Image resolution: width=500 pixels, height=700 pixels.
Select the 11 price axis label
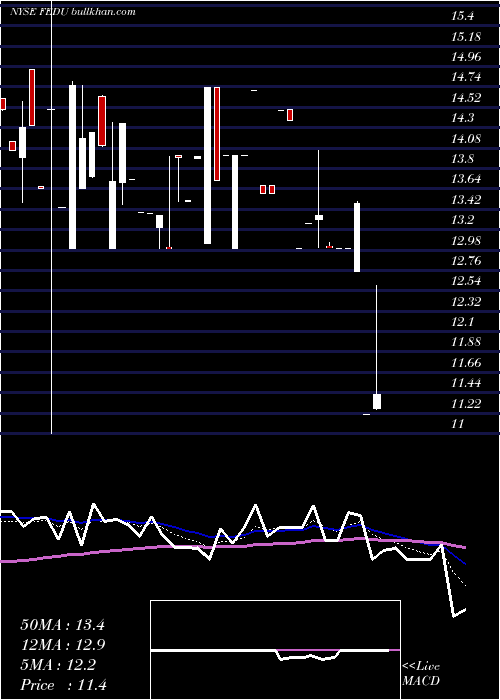pos(458,424)
